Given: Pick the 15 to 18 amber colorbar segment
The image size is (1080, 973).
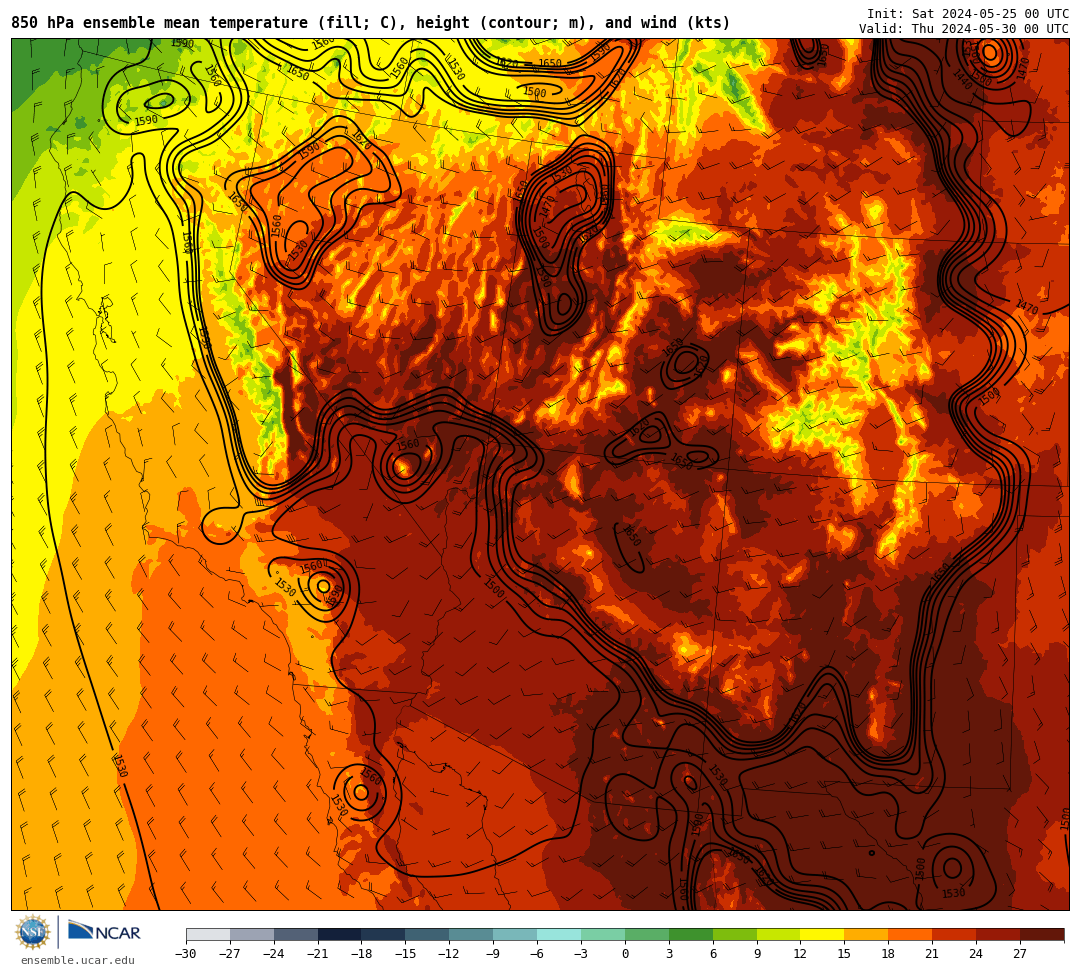Looking at the screenshot, I should [x=866, y=934].
